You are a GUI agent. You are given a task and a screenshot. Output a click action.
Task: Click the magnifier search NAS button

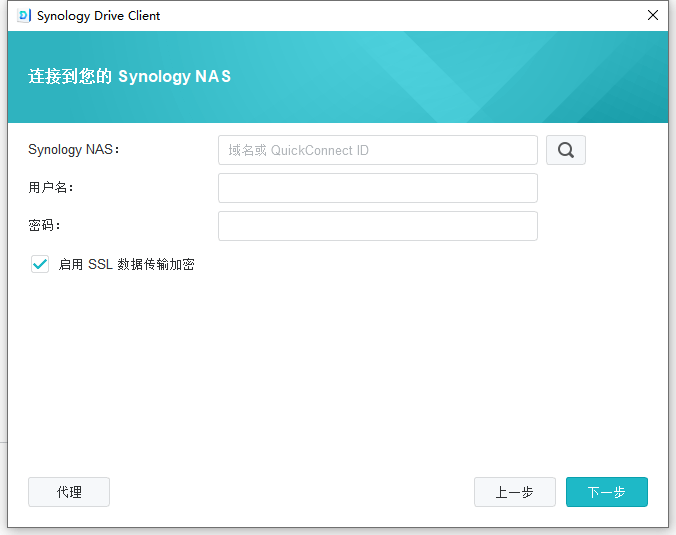[x=566, y=150]
